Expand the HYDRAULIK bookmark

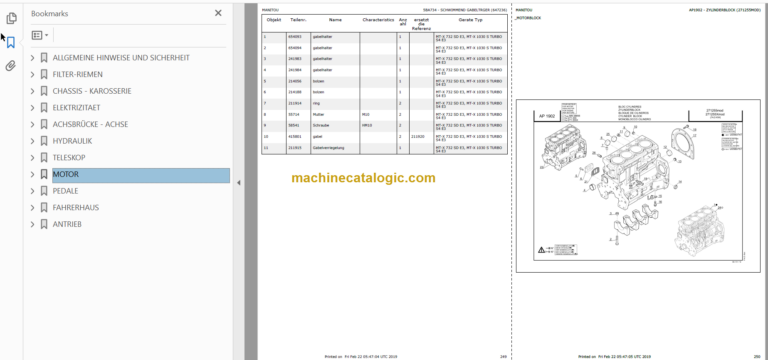point(32,141)
